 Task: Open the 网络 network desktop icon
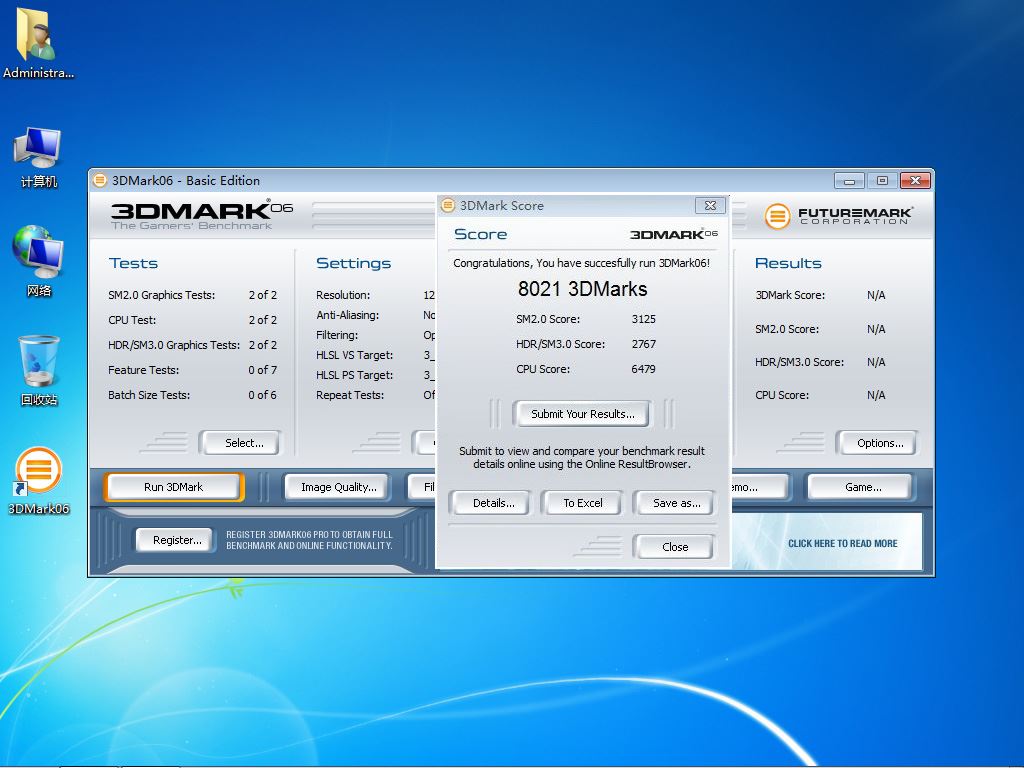(x=38, y=261)
